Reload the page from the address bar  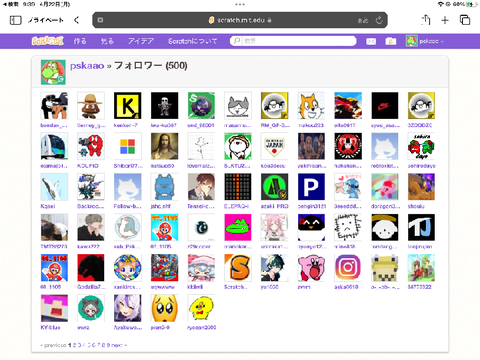tap(379, 20)
